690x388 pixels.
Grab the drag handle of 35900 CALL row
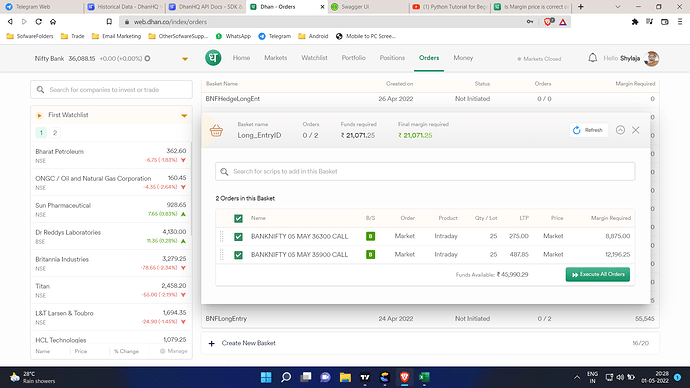tap(221, 254)
